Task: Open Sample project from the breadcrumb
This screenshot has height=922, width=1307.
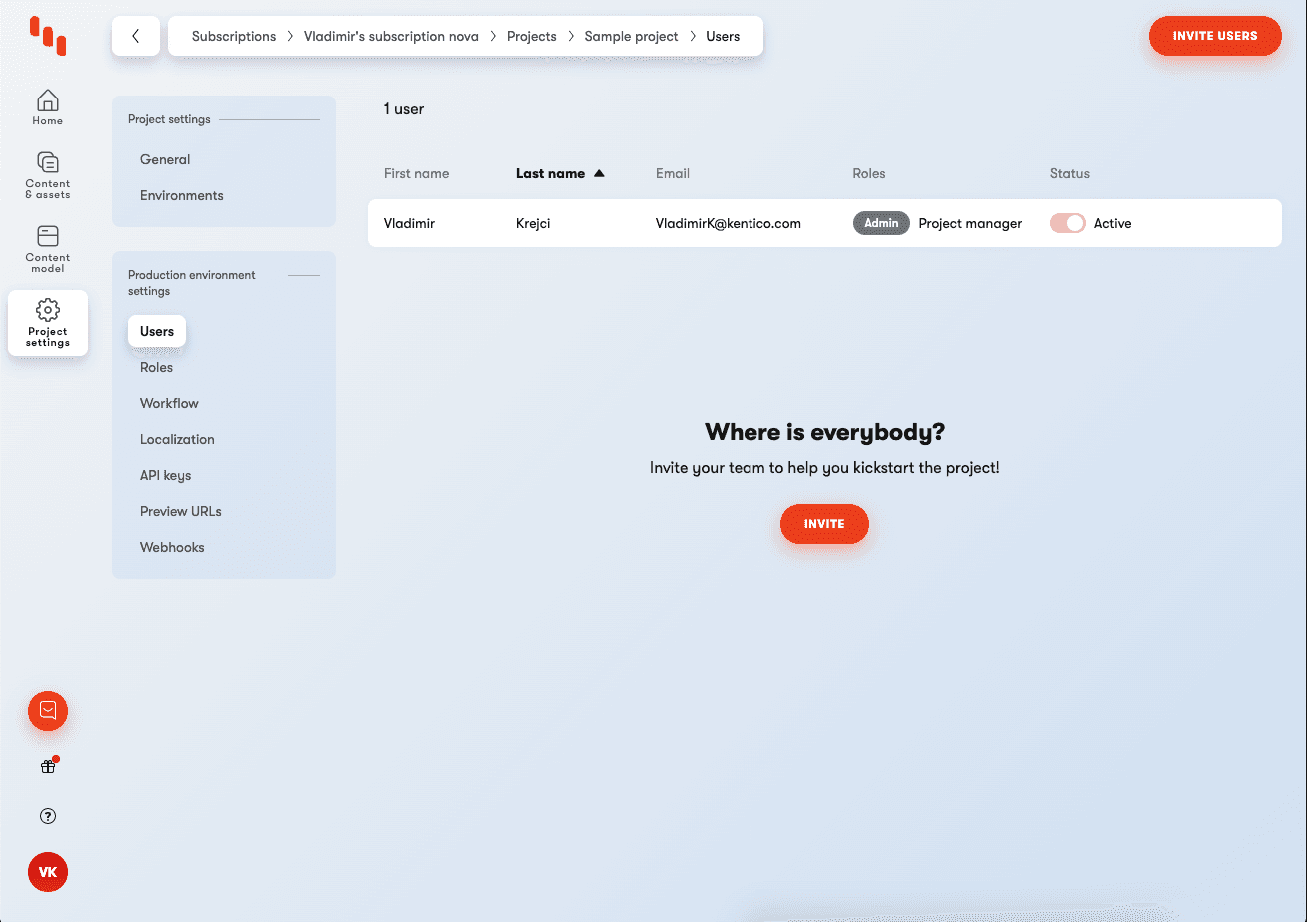Action: (631, 35)
